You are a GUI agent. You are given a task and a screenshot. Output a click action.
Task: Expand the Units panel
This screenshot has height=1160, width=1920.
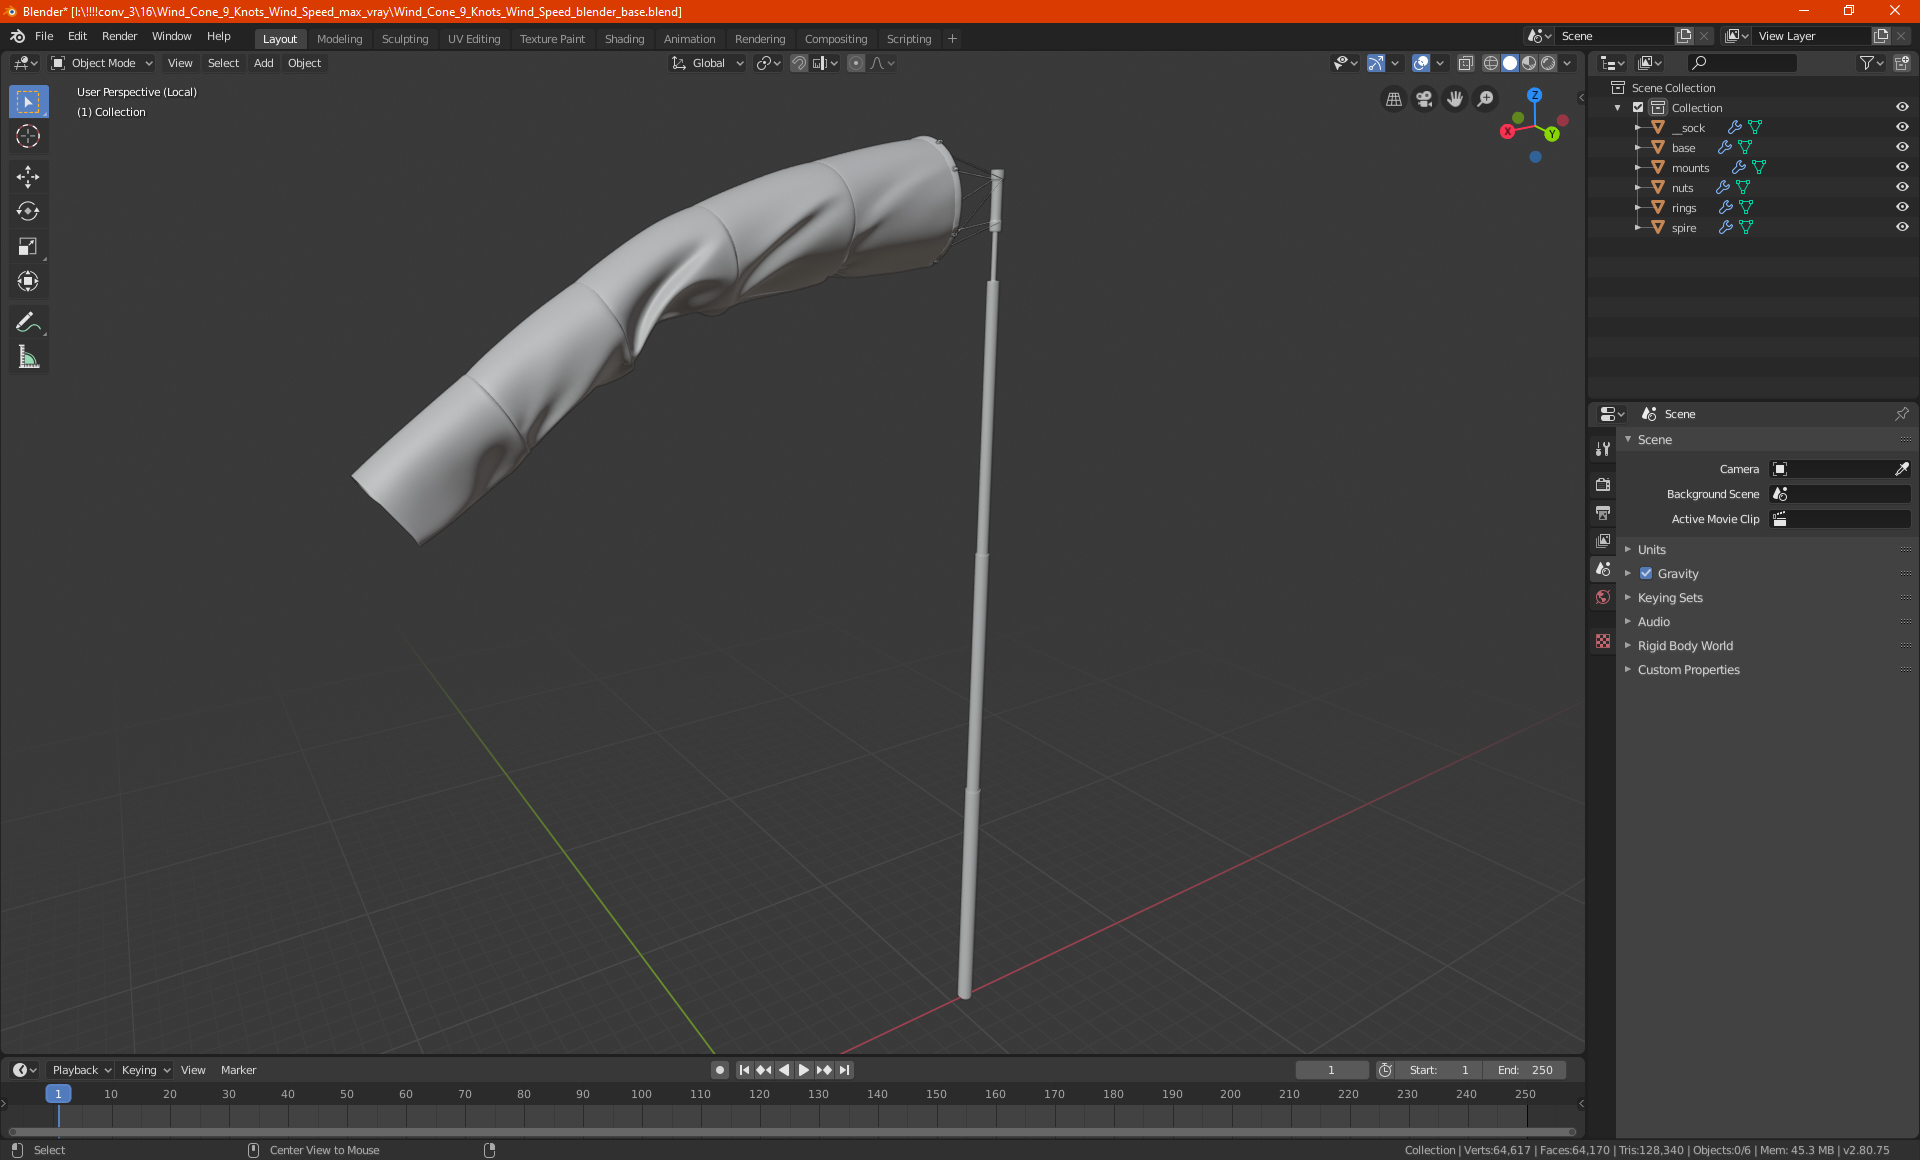coord(1651,550)
